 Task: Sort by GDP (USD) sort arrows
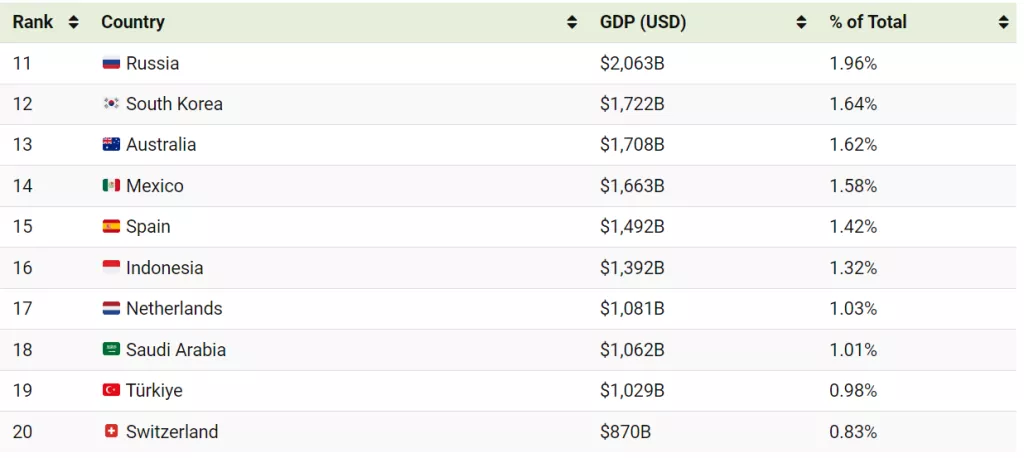pos(801,22)
